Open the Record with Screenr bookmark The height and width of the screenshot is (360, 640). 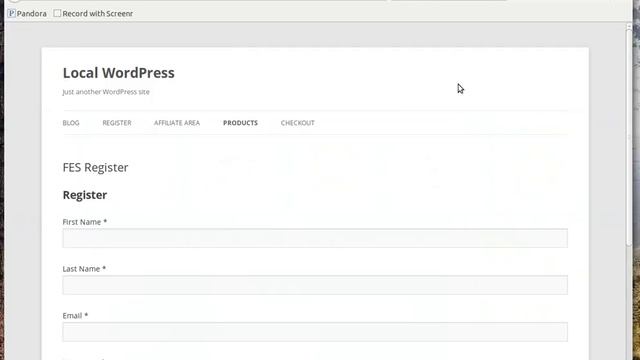[93, 13]
